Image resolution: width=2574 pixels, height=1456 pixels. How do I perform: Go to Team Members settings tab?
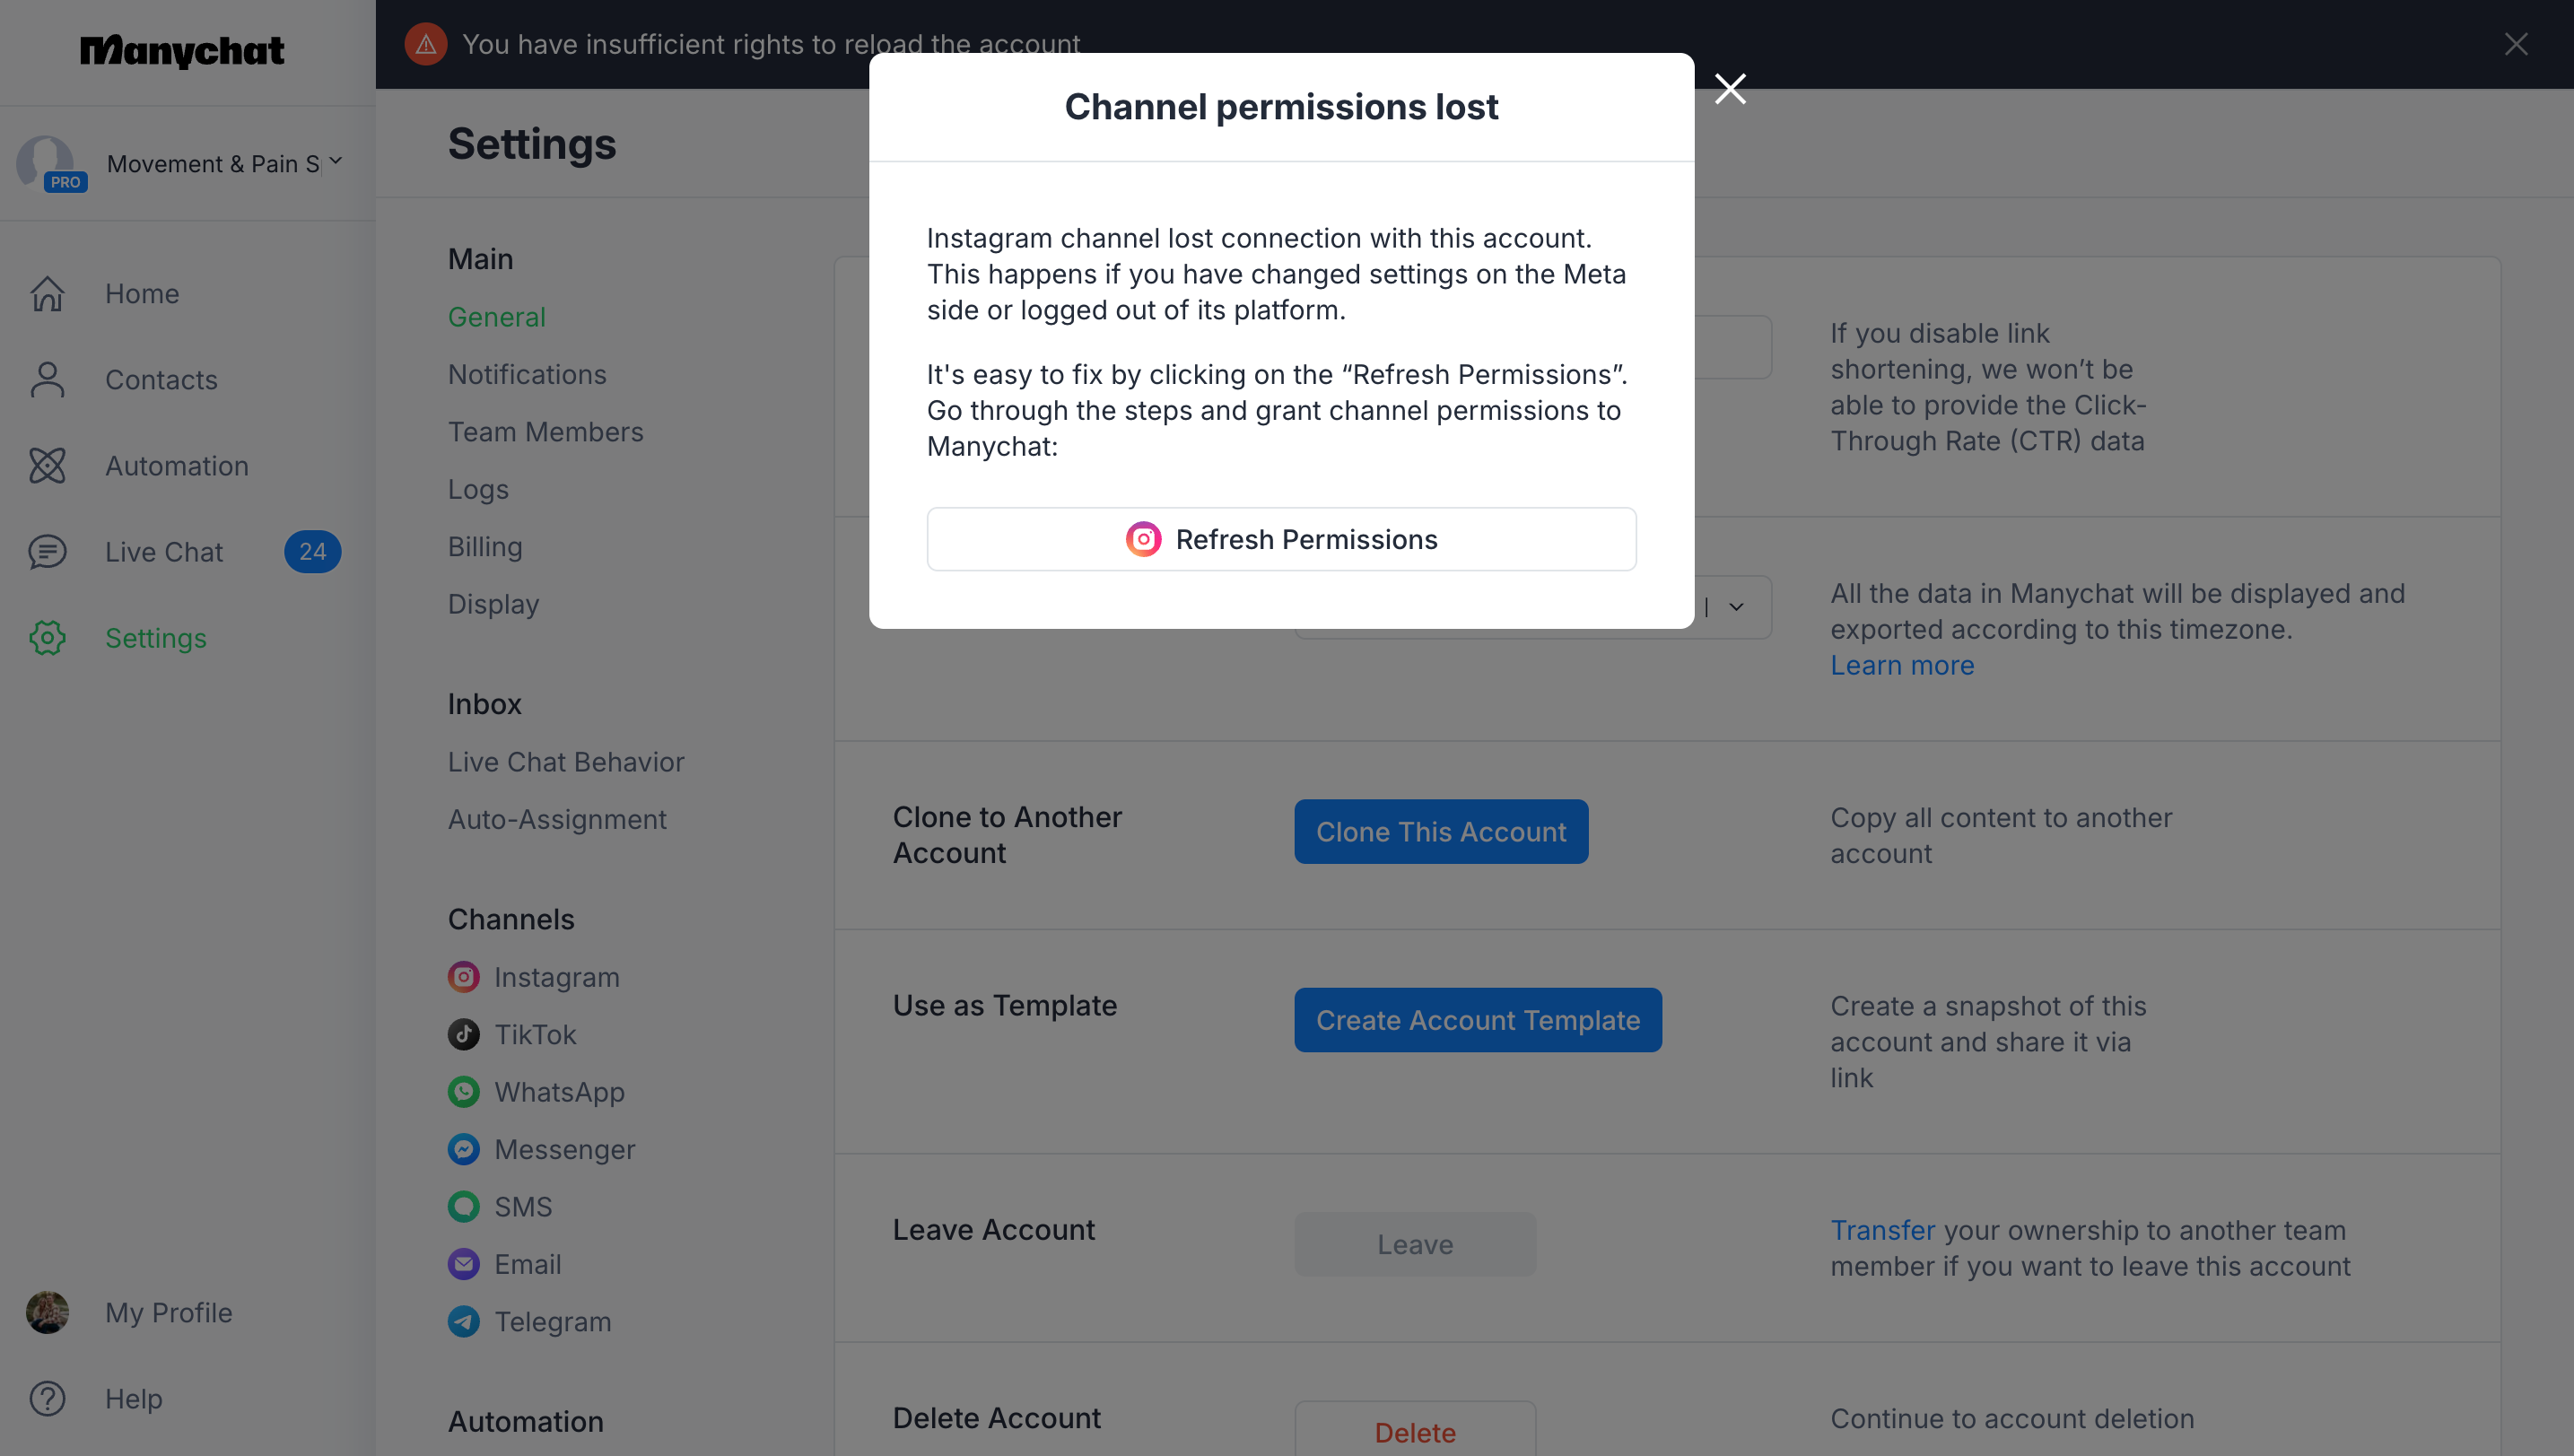pos(545,432)
